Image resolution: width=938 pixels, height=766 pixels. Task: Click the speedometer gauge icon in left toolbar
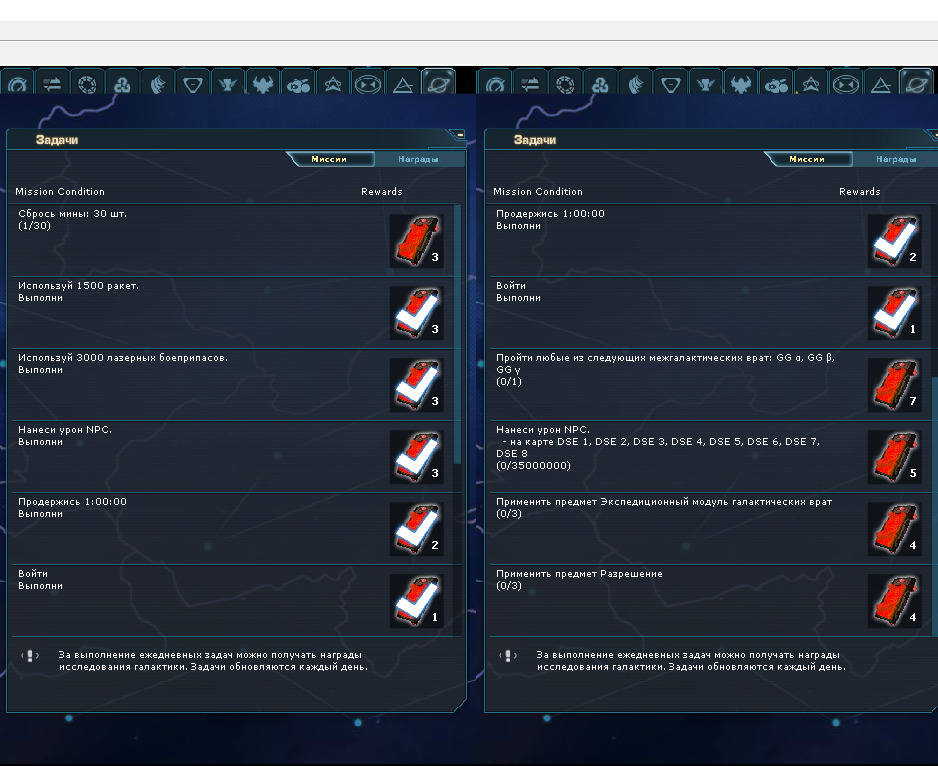coord(20,84)
